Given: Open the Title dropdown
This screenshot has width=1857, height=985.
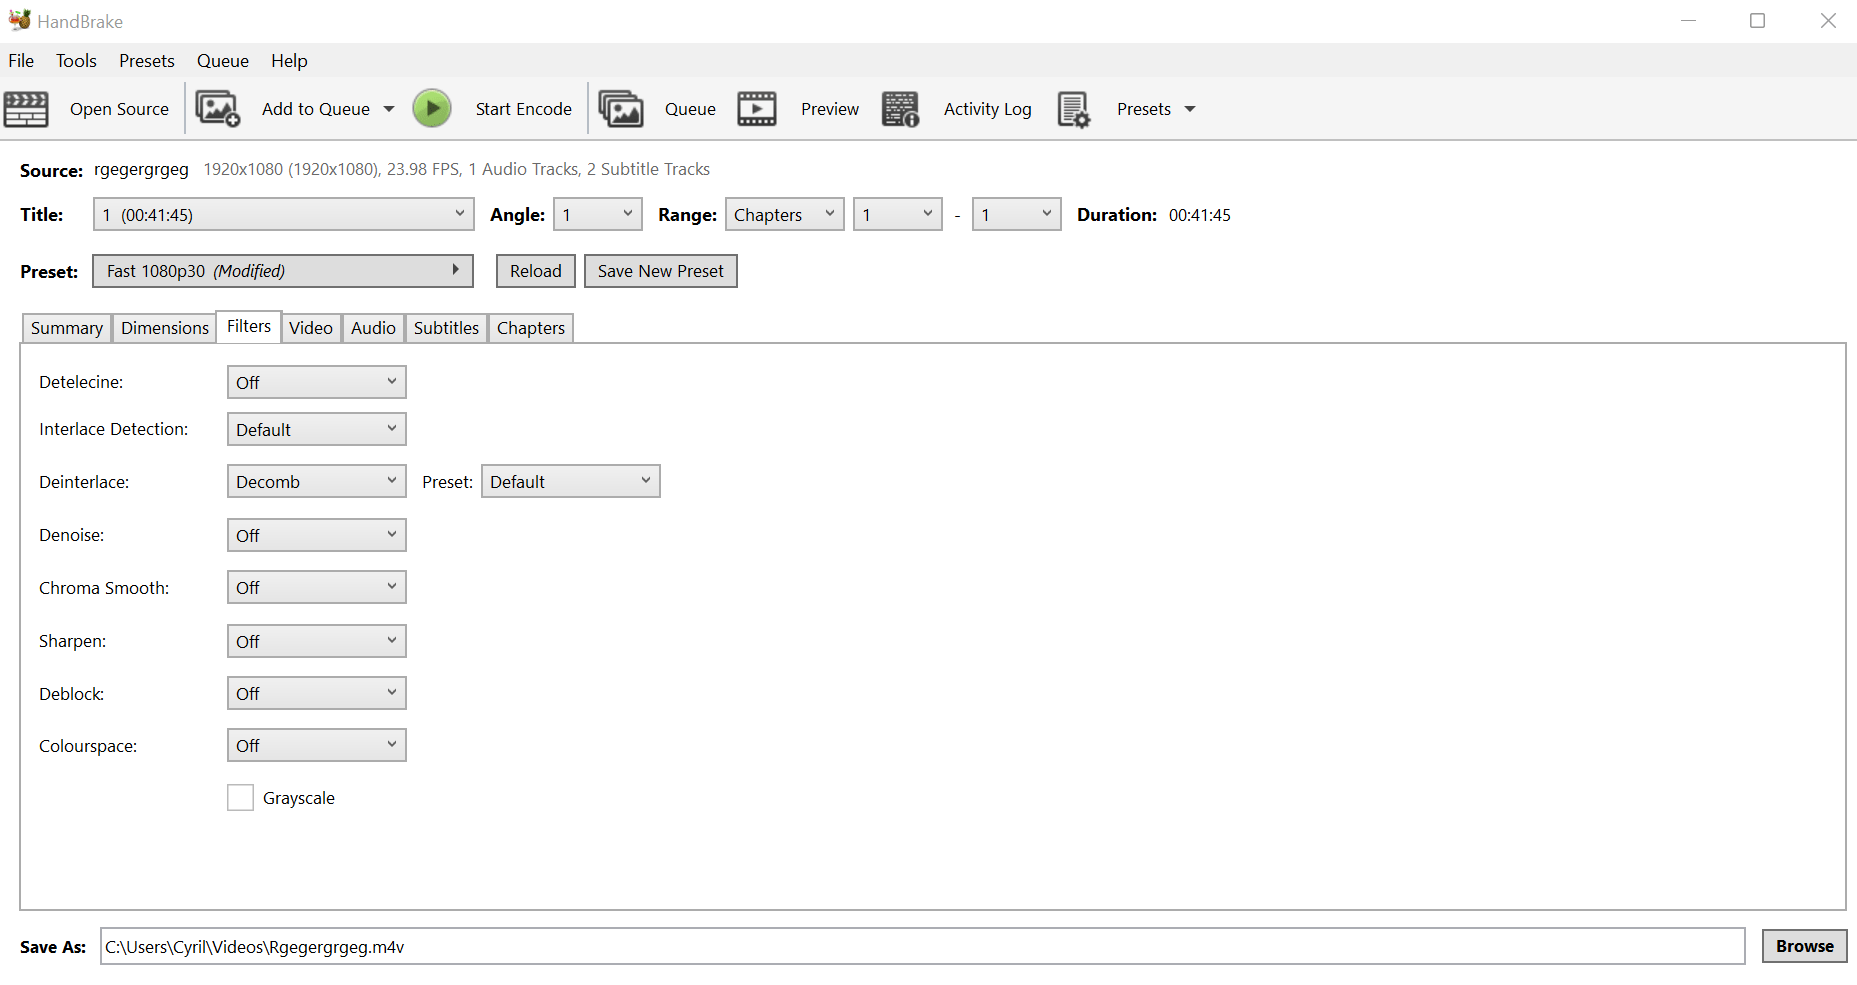Looking at the screenshot, I should pos(283,214).
